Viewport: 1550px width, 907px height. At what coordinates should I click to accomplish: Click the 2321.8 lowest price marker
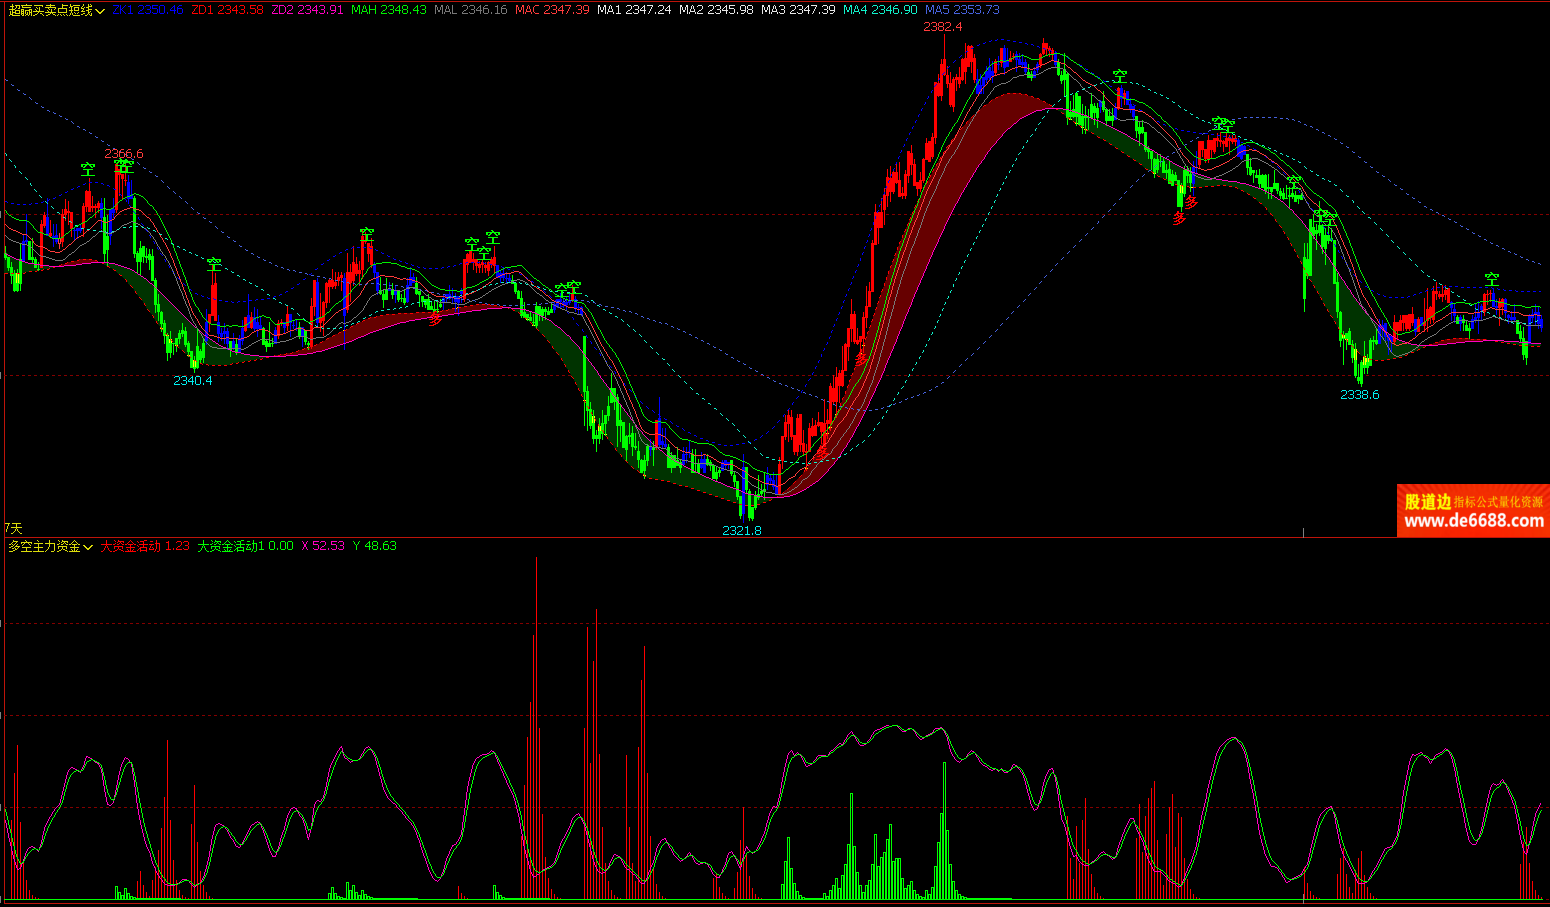coord(742,530)
